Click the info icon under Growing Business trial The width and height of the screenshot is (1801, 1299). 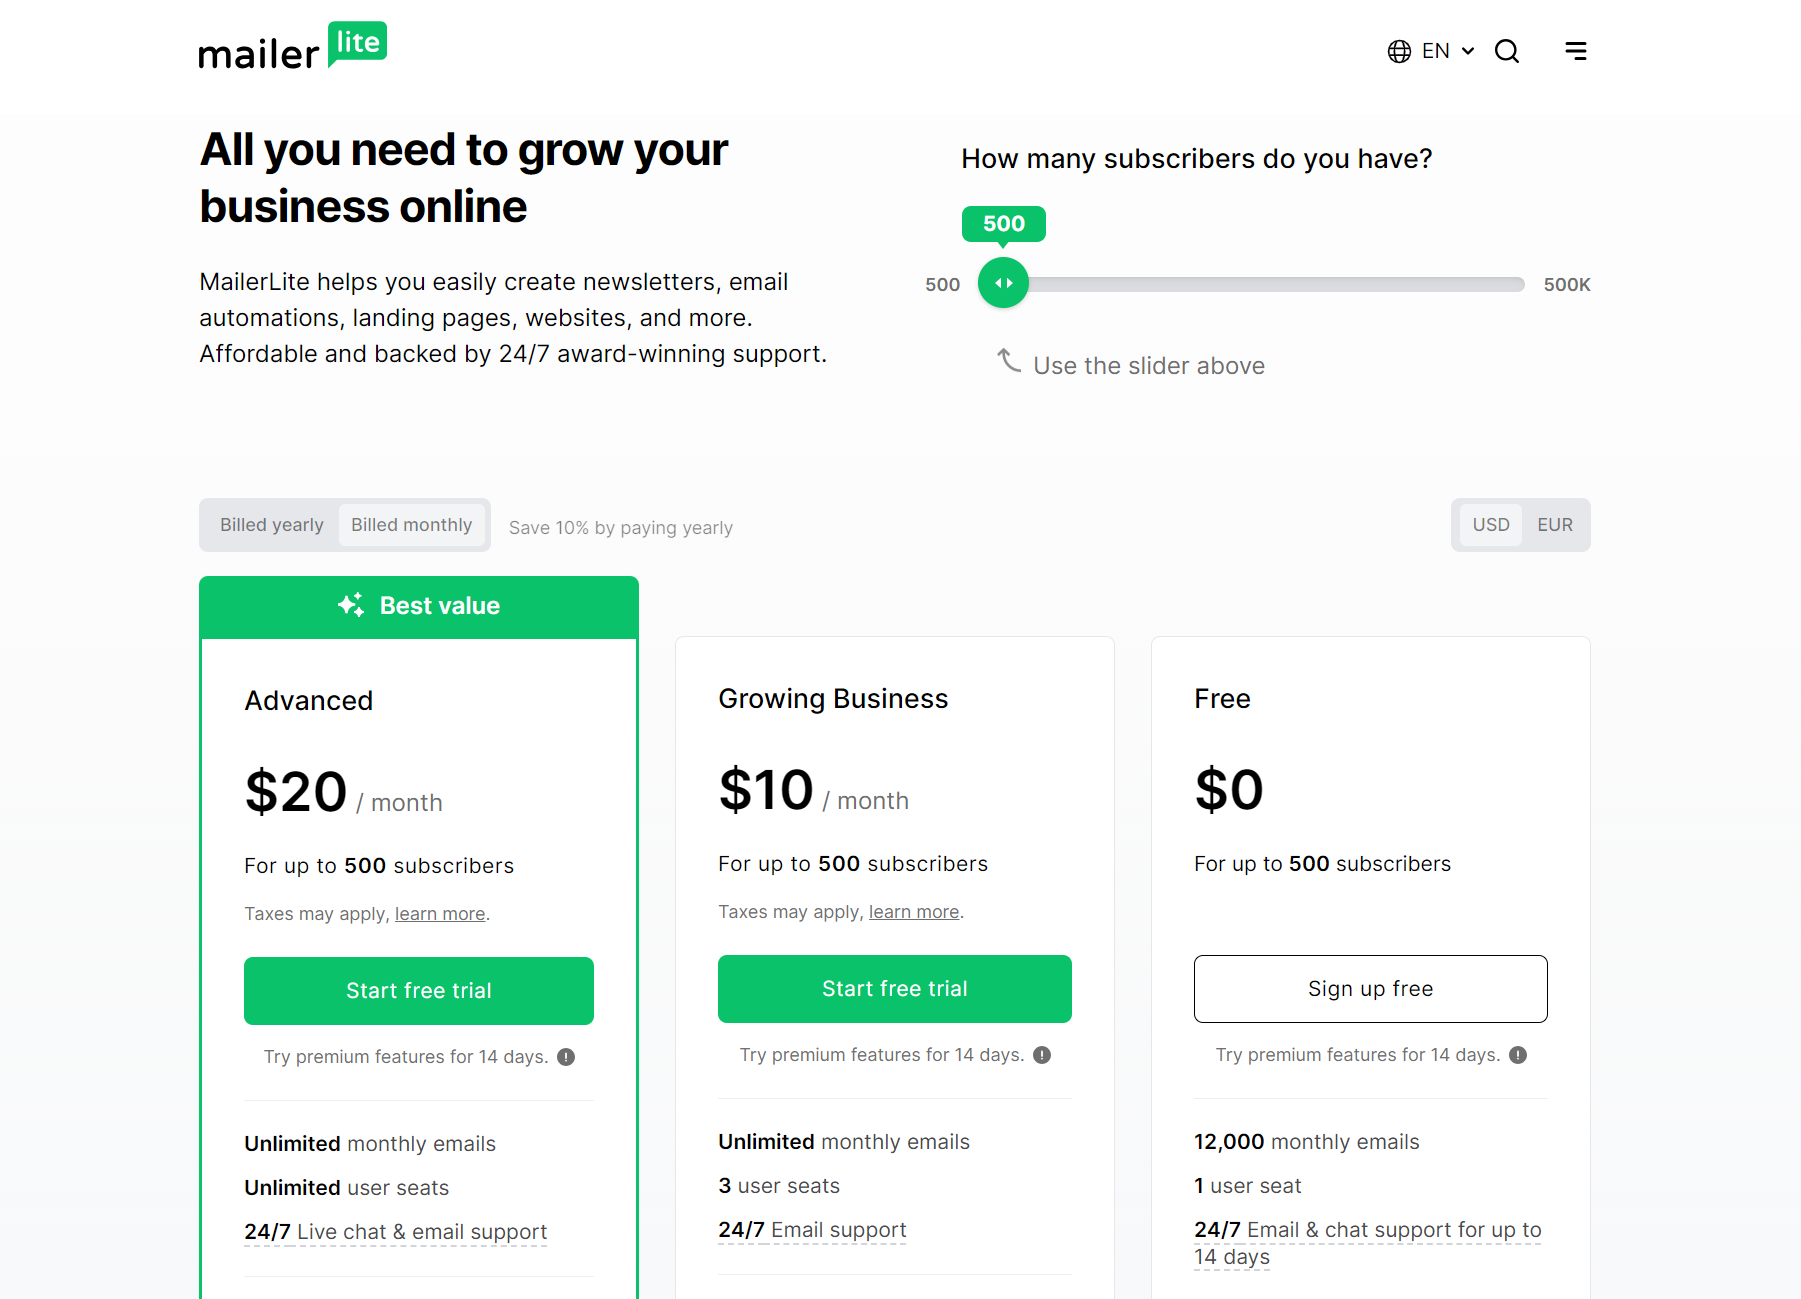tap(1042, 1054)
